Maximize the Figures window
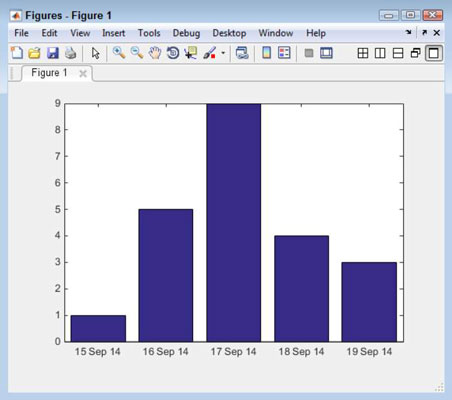452x400 pixels. (x=410, y=15)
